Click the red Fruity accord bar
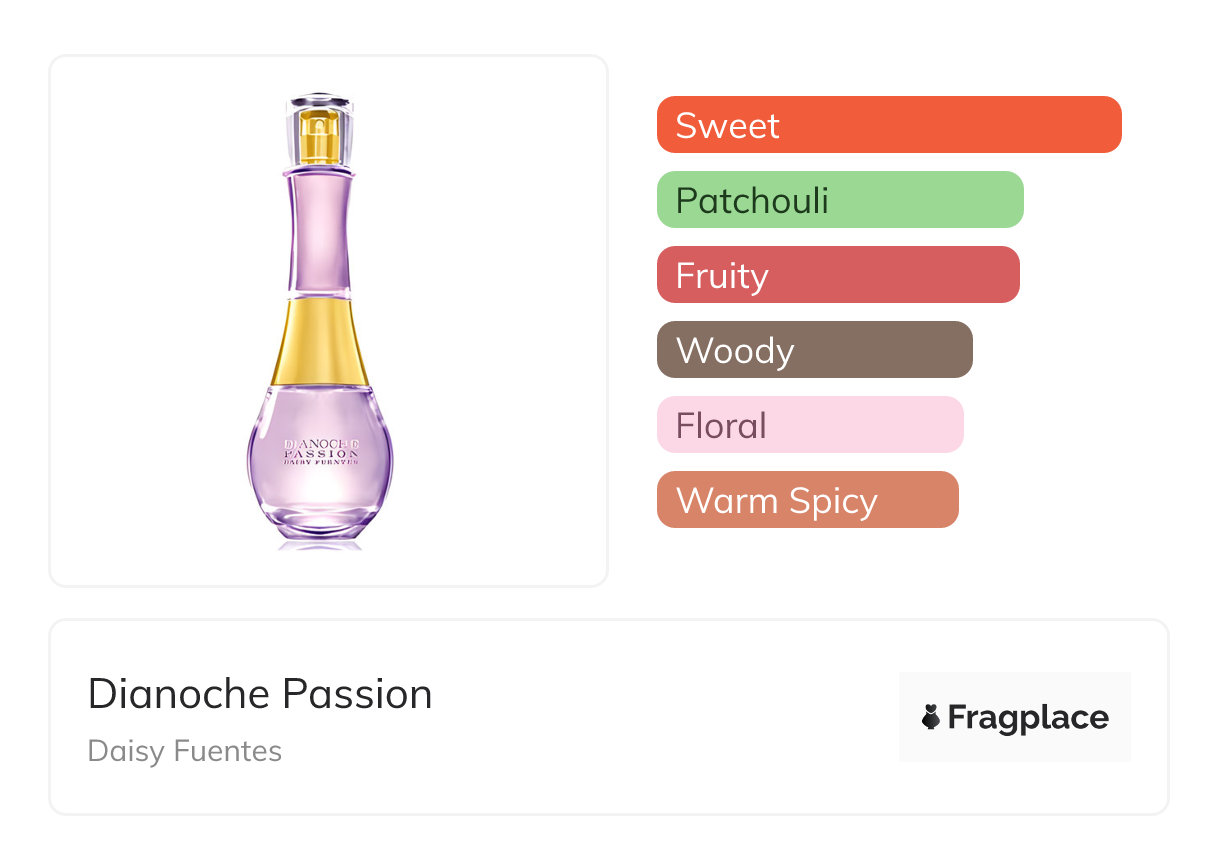 tap(838, 275)
